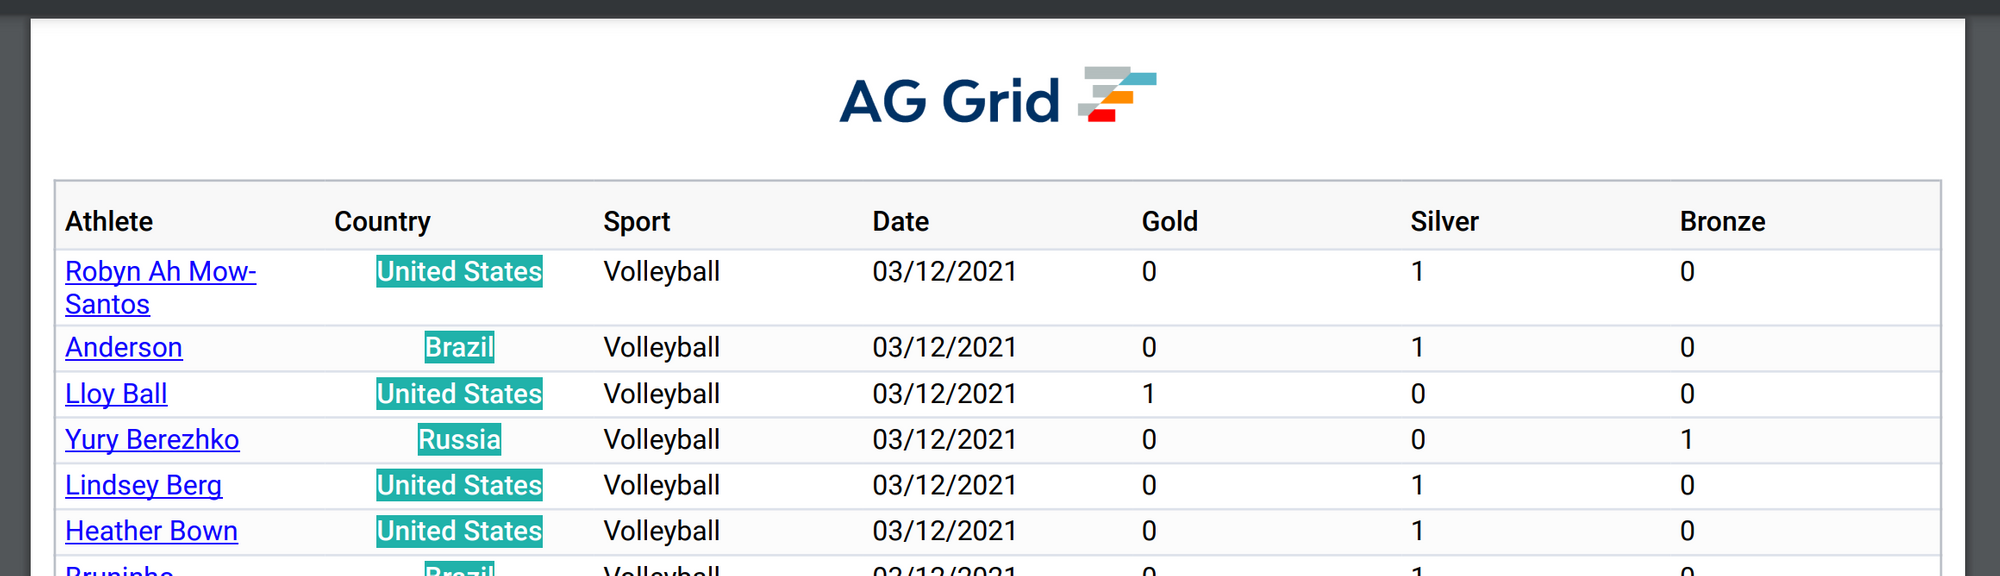
Task: Open the Robyn Ah Mow-Santos athlete link
Action: [161, 288]
